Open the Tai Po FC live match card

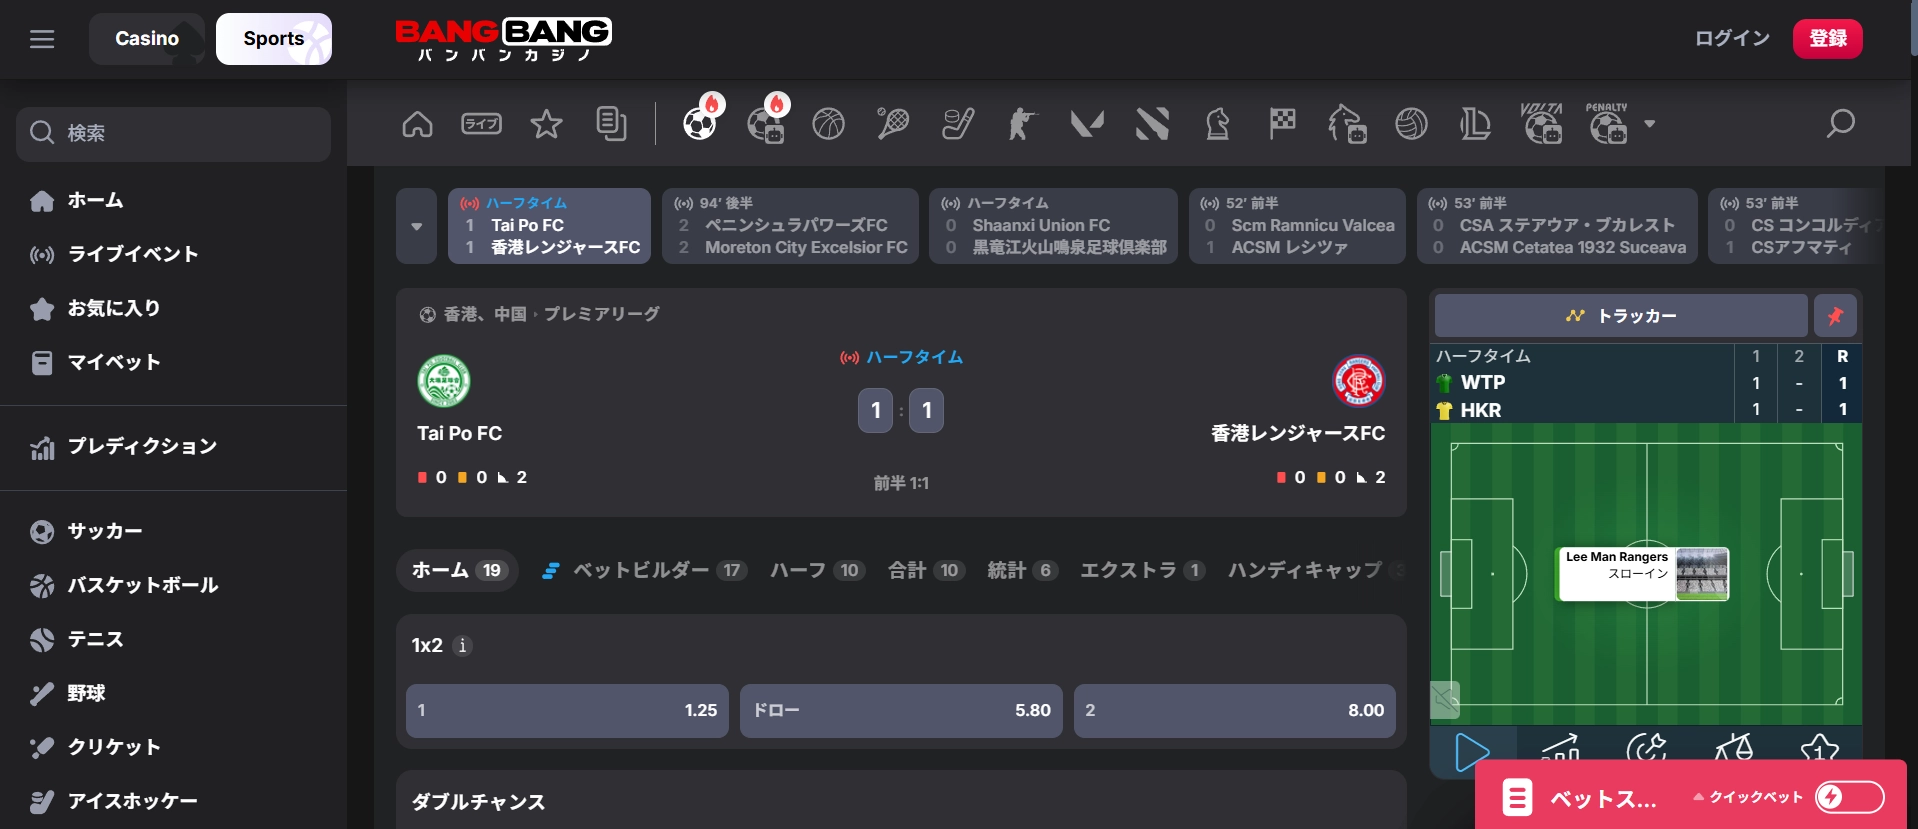[549, 226]
